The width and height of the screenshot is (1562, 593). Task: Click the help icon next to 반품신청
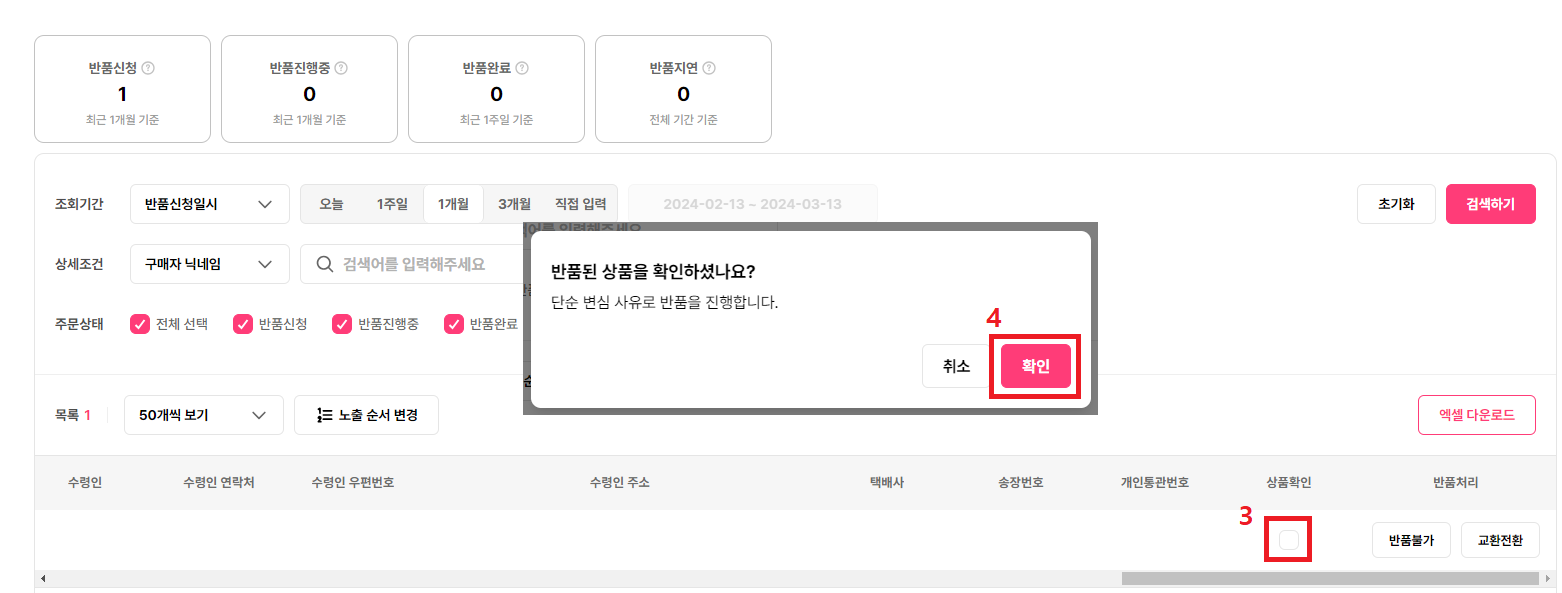[148, 69]
